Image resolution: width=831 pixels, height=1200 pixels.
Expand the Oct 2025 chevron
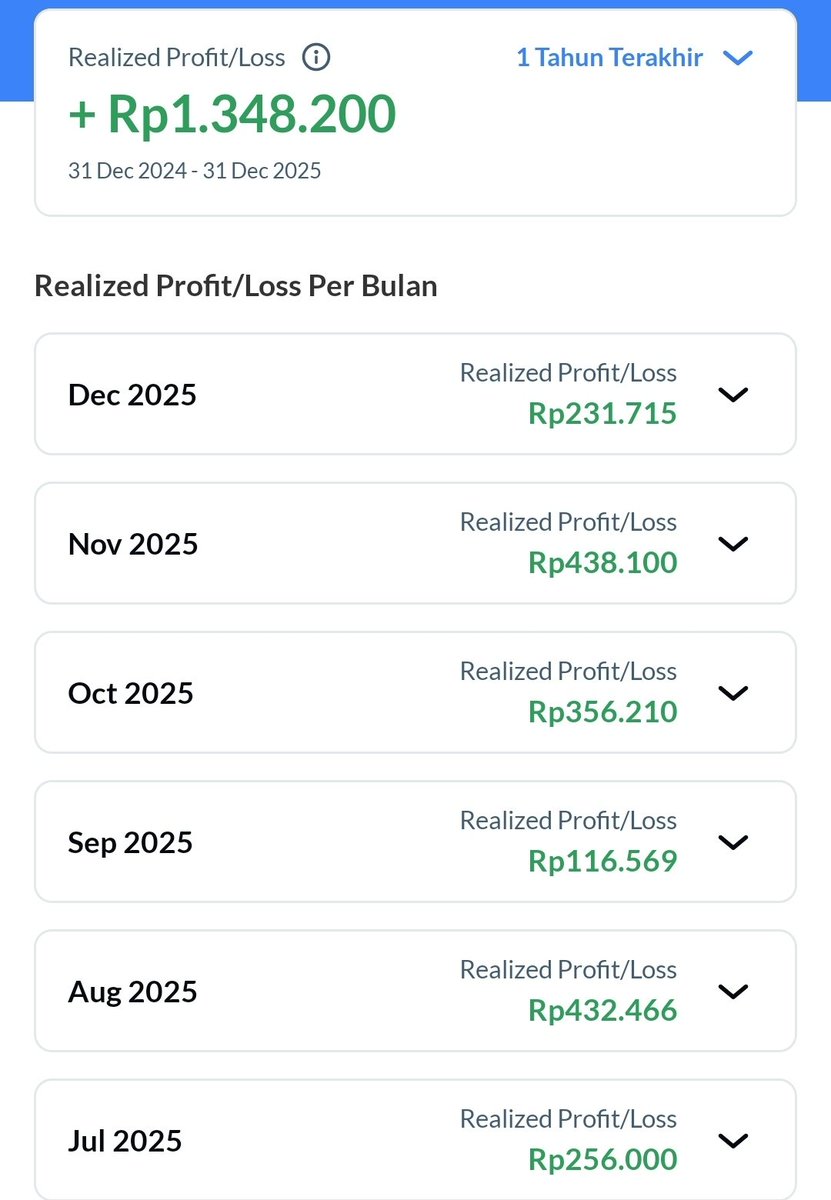[733, 693]
